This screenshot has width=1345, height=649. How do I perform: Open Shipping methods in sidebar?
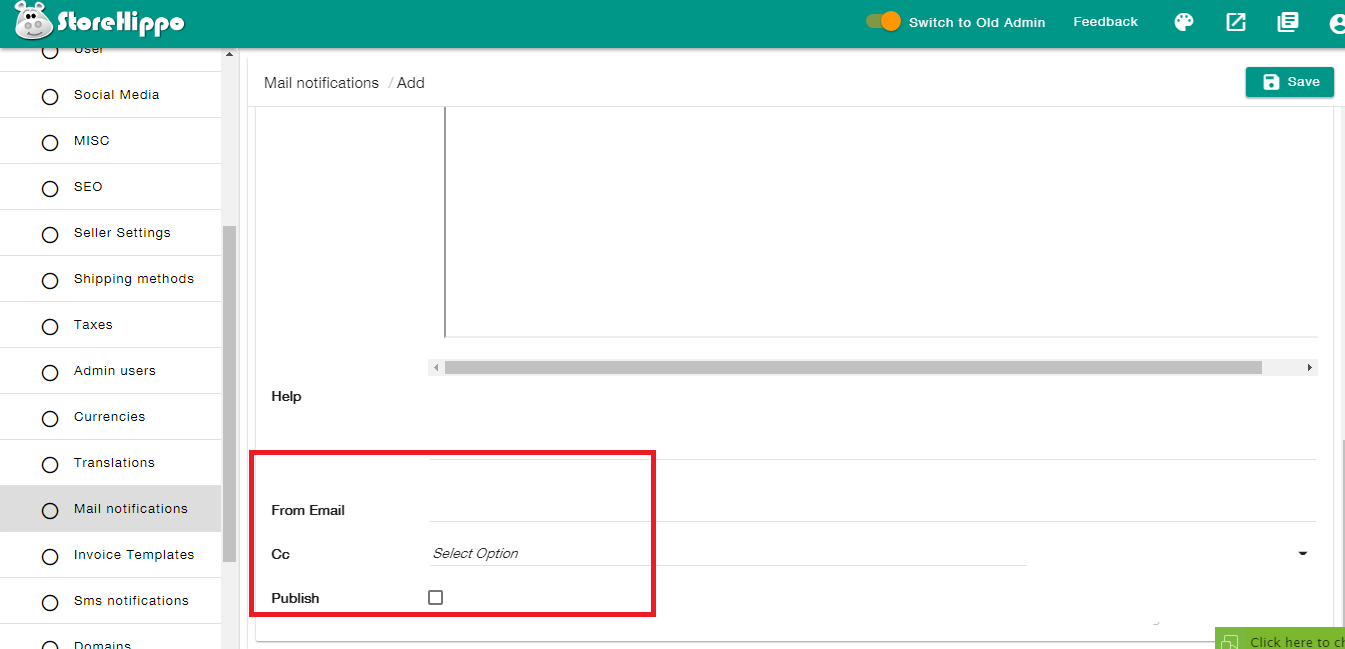(134, 279)
